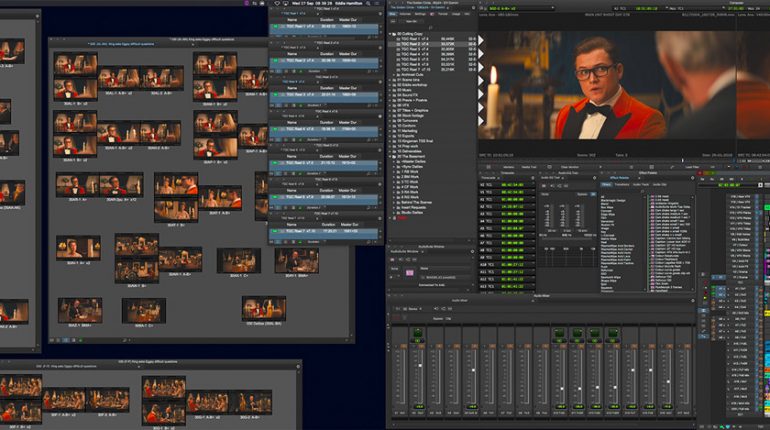Select Sawtooth Wipe category in Effect Palette

pos(611,277)
